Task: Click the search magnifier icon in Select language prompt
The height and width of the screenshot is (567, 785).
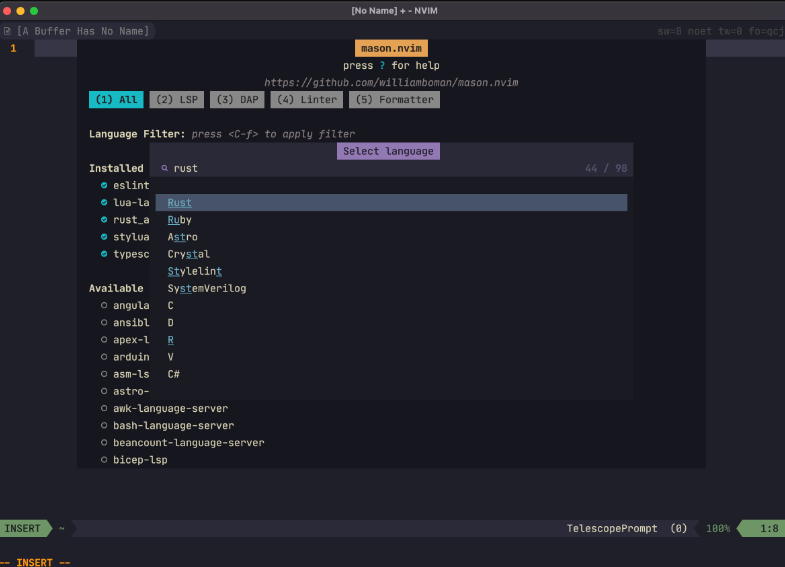Action: click(x=165, y=169)
